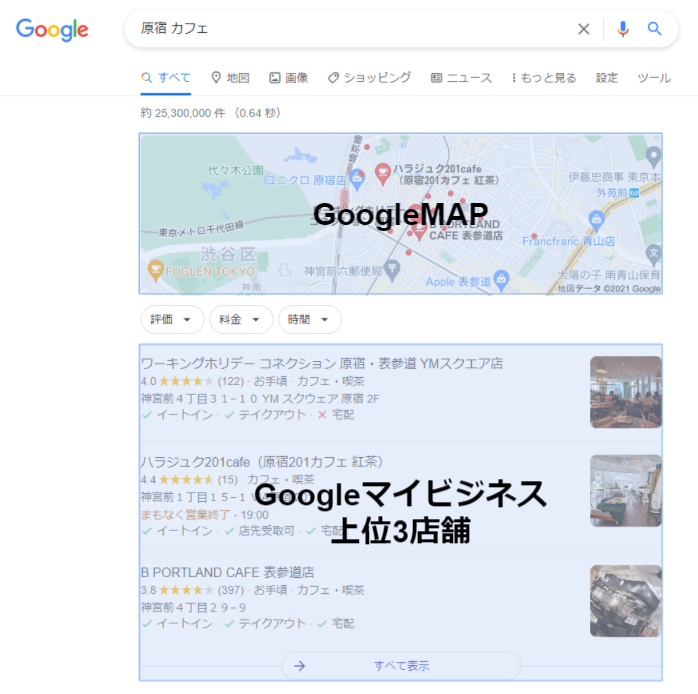Click the Google logo
This screenshot has width=698, height=694.
click(52, 30)
